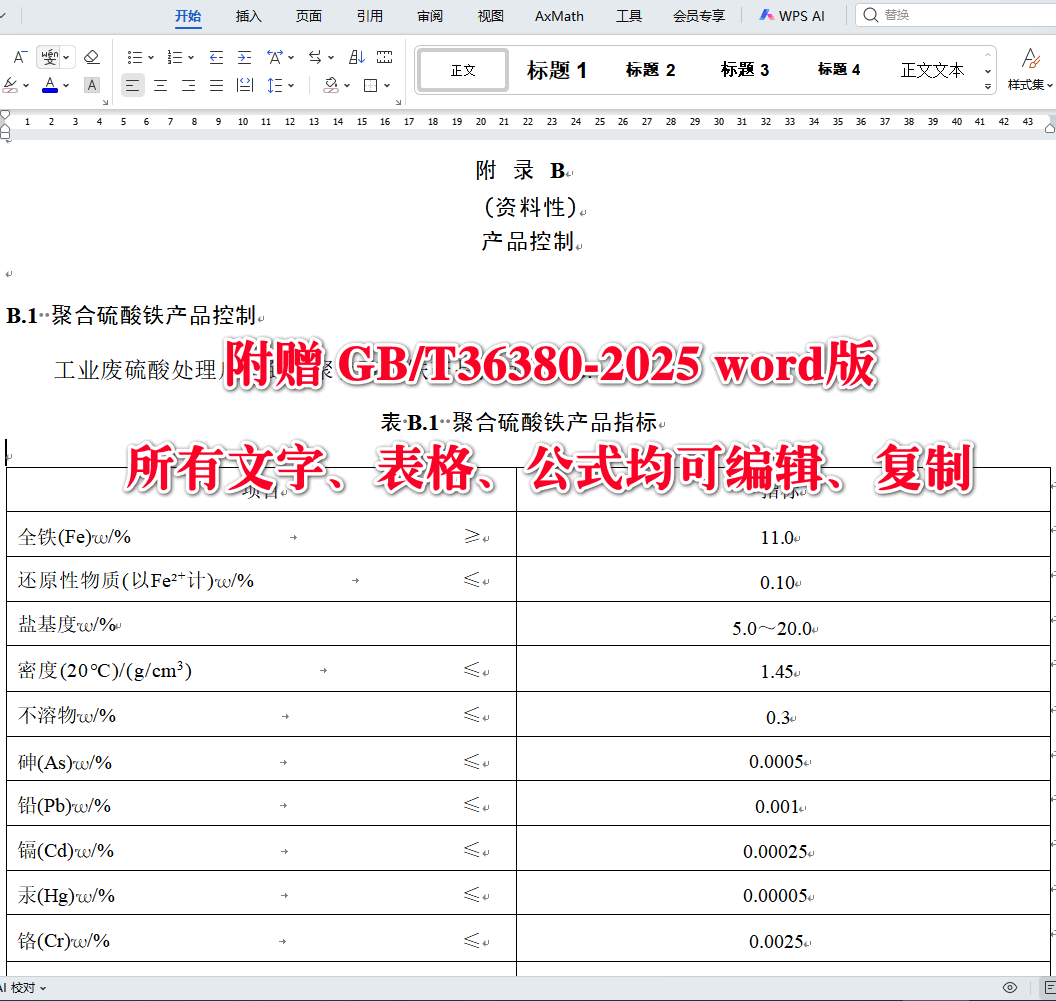Toggle justify text alignment

216,86
